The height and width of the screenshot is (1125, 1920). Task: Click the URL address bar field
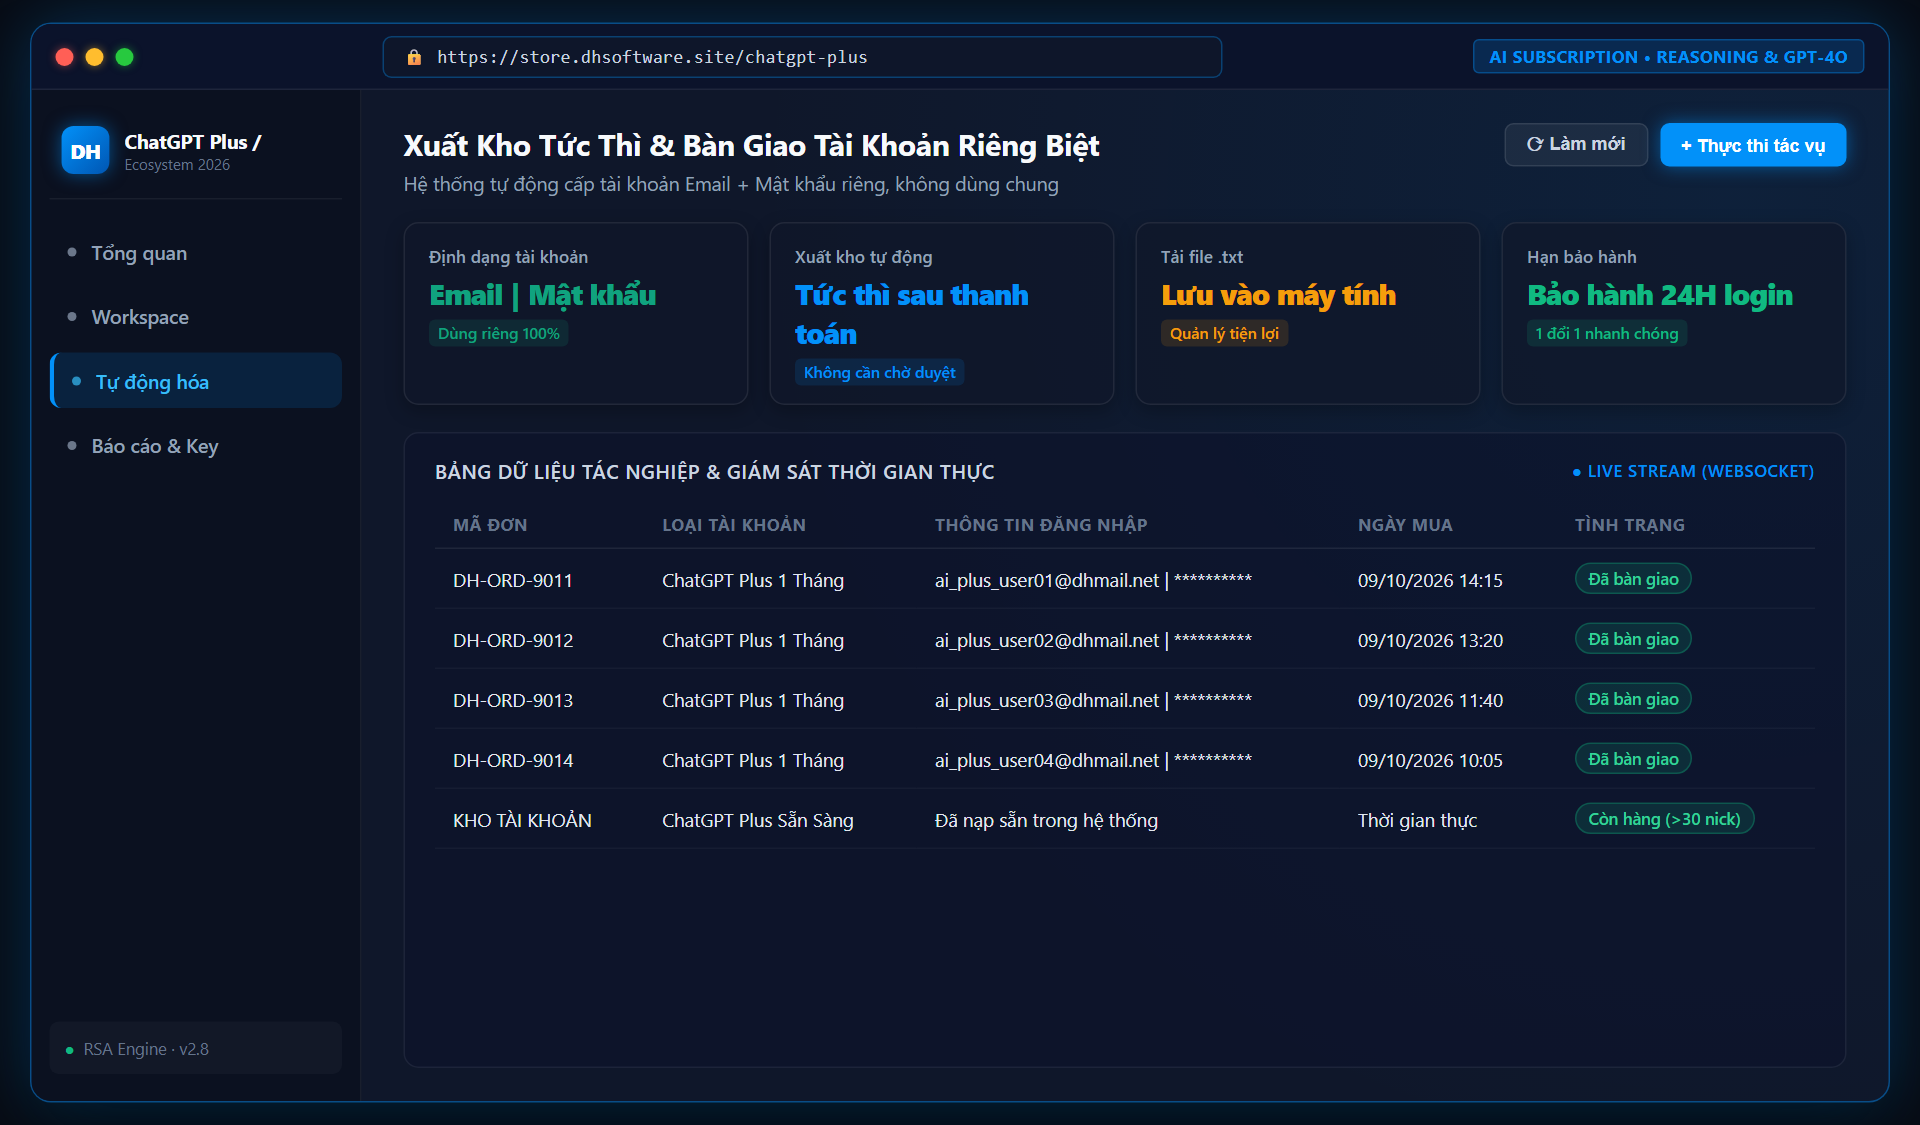coord(802,57)
